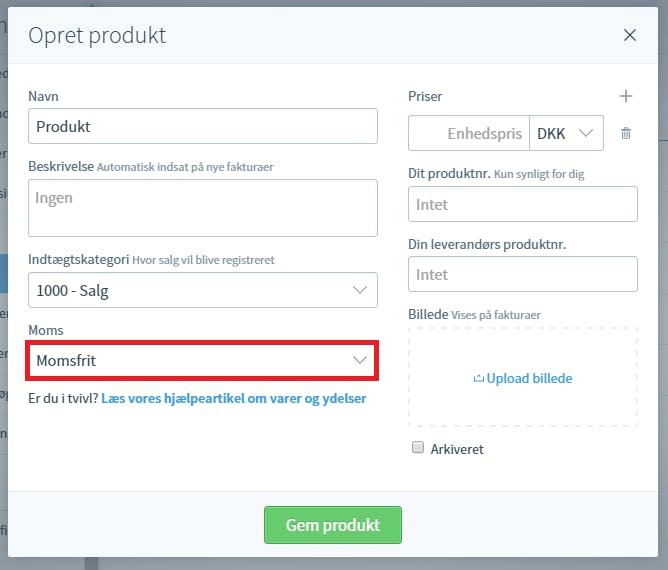Click the Enhedspris price field
668x570 pixels.
click(x=469, y=133)
